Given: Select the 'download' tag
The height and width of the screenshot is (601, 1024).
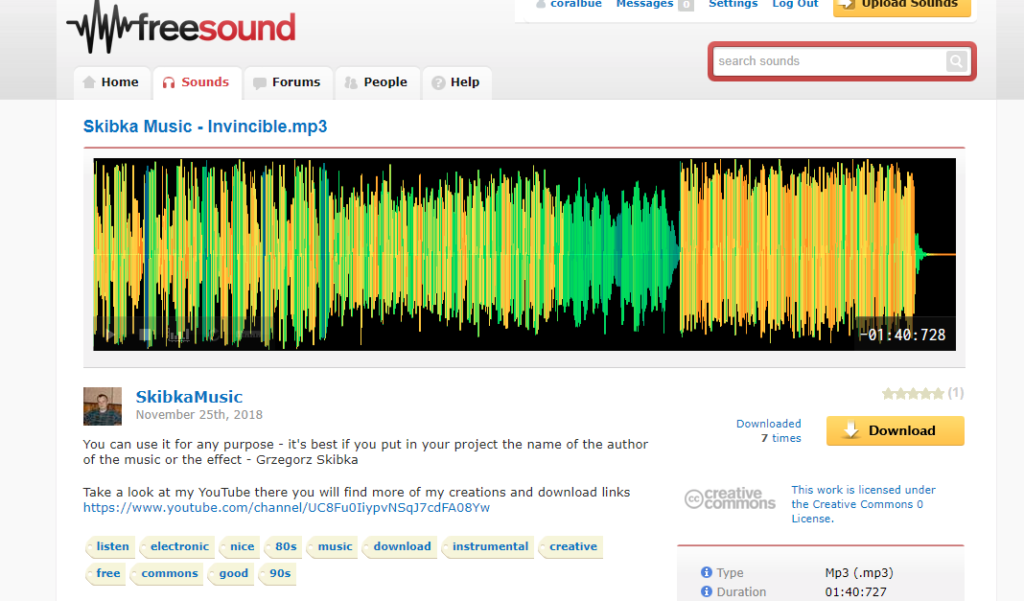Looking at the screenshot, I should [402, 547].
